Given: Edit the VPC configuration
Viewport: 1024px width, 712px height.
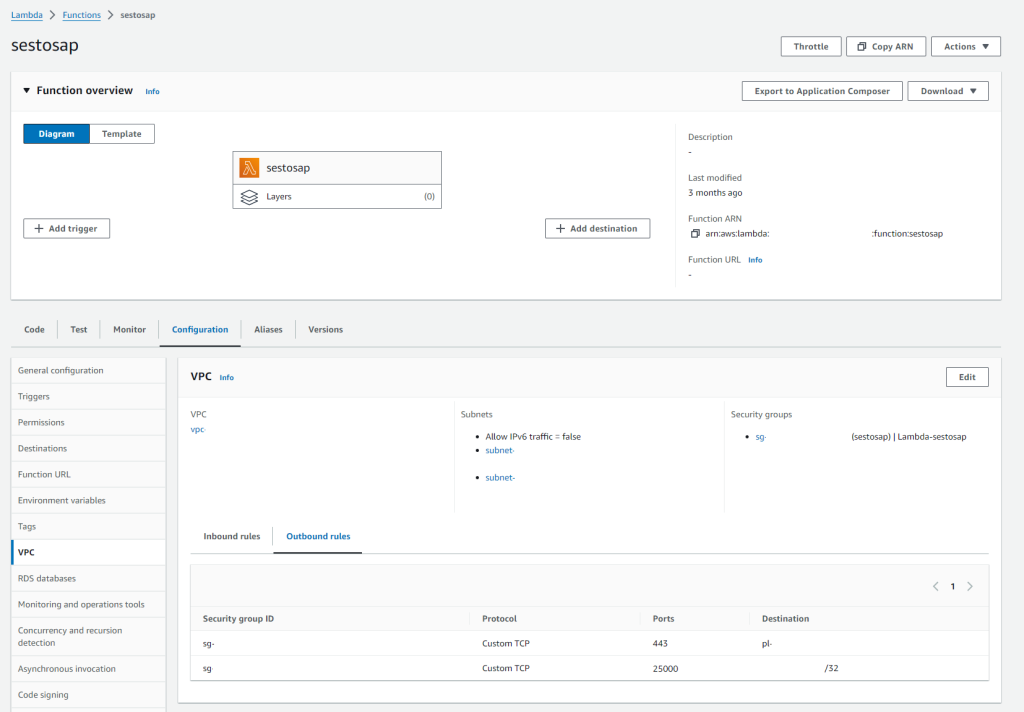Looking at the screenshot, I should (x=966, y=377).
